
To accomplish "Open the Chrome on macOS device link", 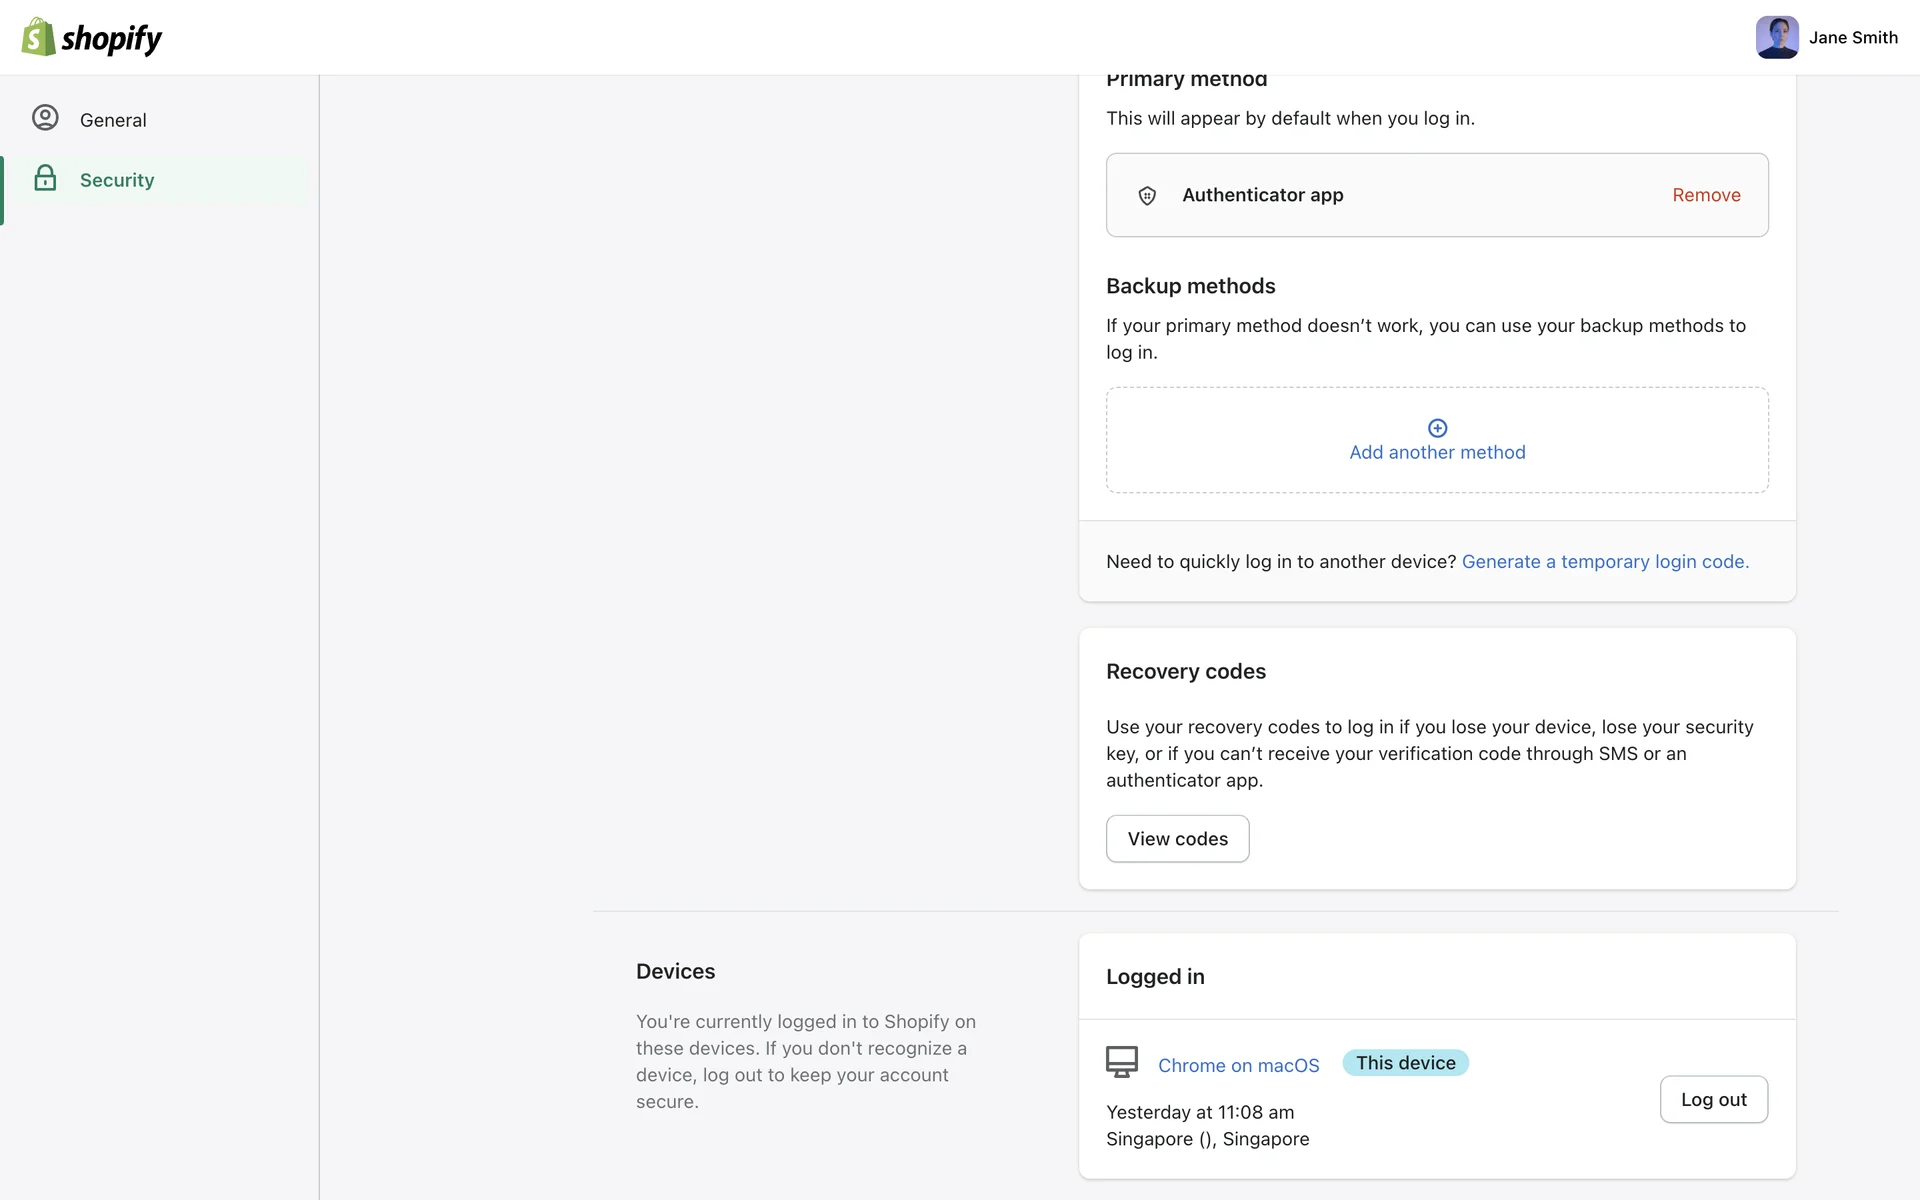I will pos(1238,1065).
